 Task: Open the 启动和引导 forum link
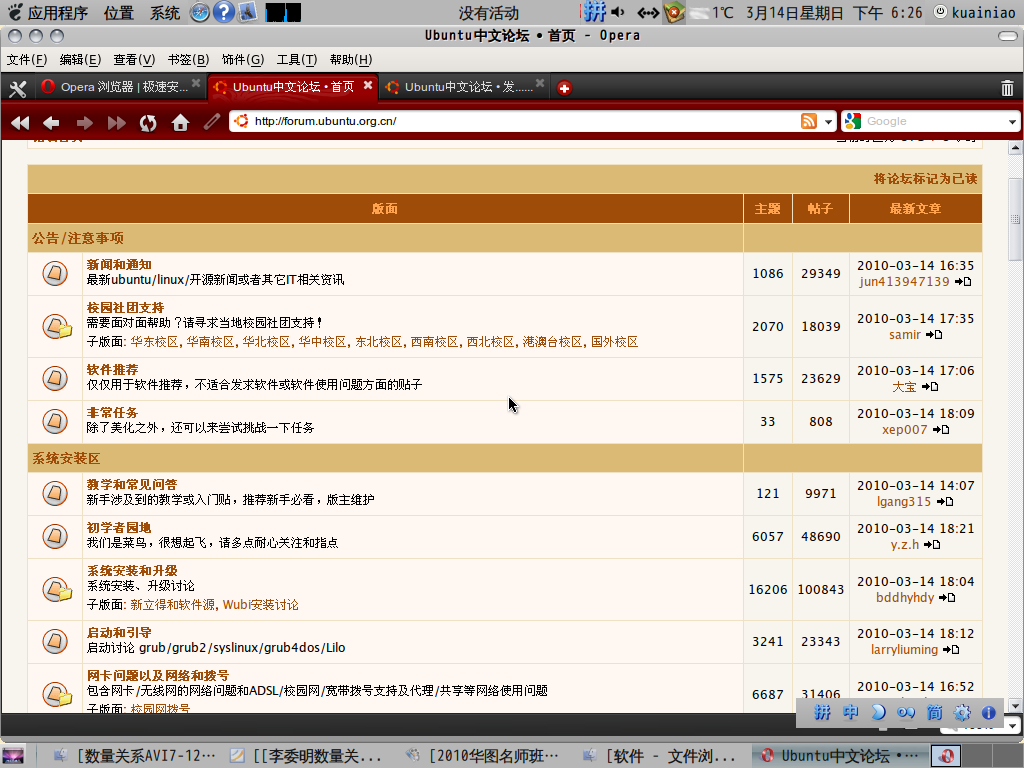click(x=119, y=633)
